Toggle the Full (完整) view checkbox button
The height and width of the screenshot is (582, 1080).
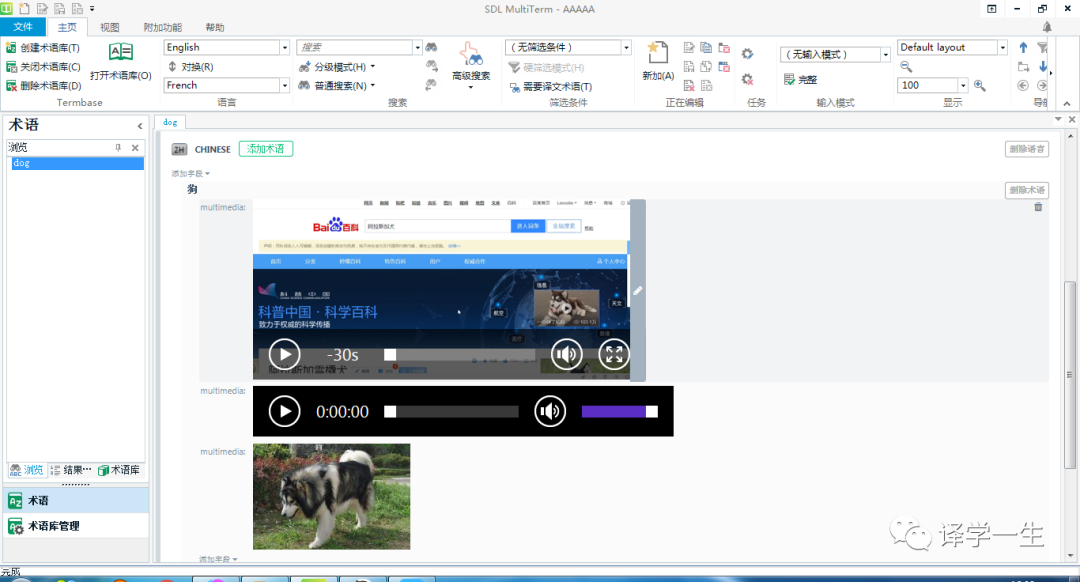coord(800,80)
